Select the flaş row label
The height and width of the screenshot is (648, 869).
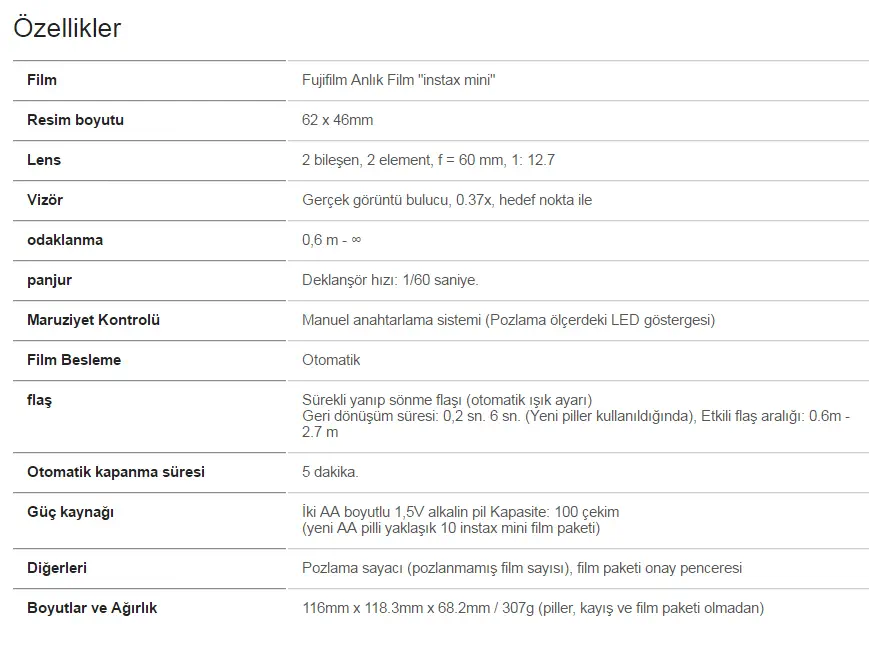pos(39,400)
